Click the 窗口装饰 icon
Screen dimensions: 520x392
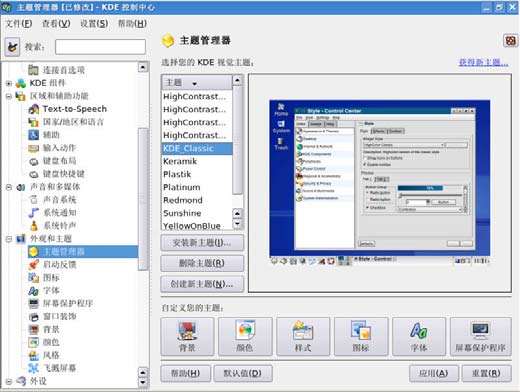point(33,316)
